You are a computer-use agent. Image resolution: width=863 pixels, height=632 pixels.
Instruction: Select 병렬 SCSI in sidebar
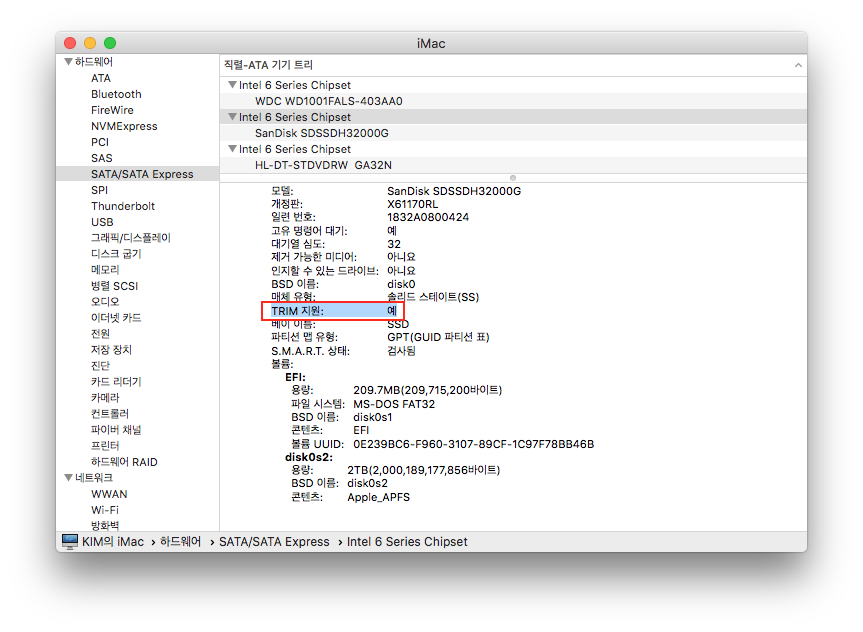[x=114, y=286]
